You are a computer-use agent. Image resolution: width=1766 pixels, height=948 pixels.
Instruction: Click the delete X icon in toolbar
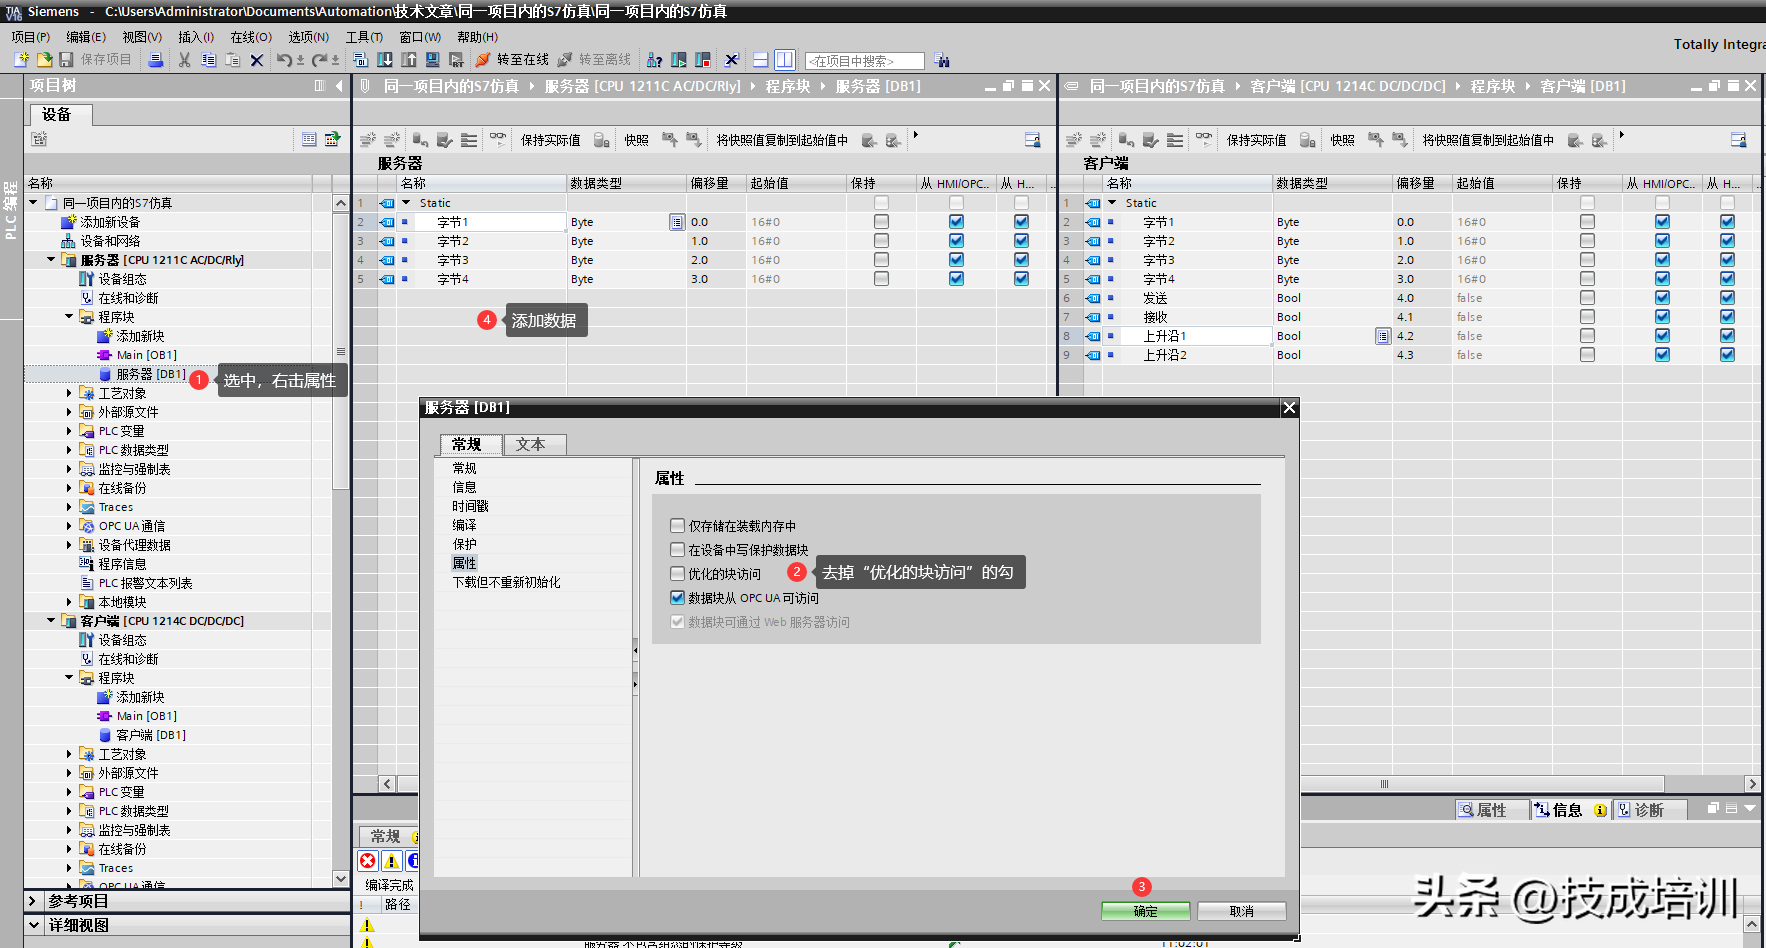(x=257, y=60)
